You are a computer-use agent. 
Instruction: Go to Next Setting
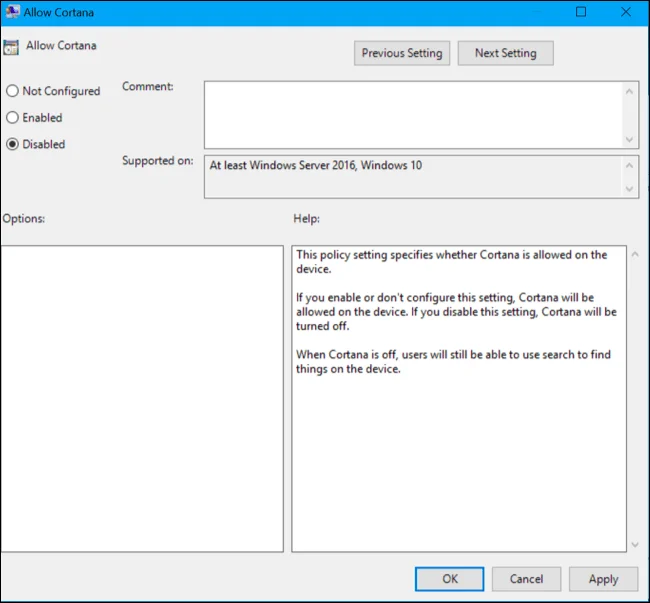point(505,53)
